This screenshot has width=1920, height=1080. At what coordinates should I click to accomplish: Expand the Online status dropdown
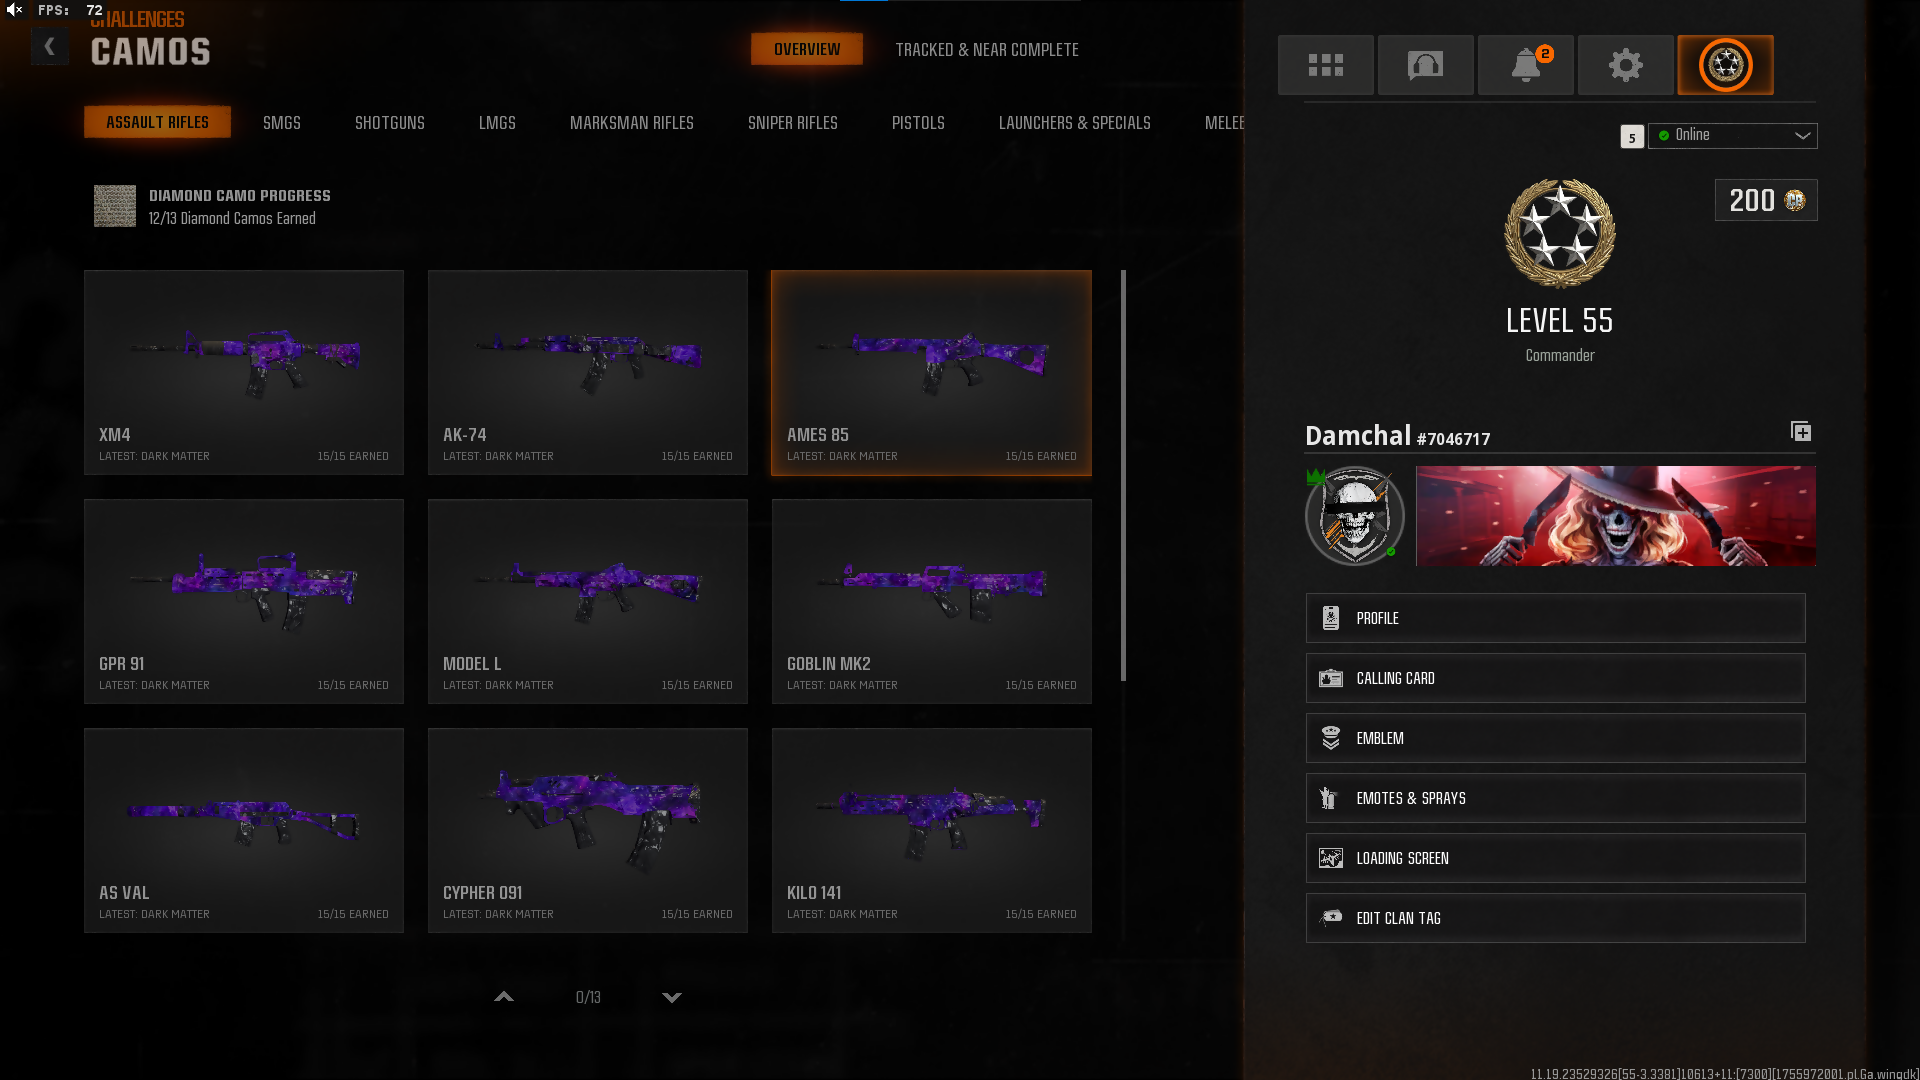1732,136
